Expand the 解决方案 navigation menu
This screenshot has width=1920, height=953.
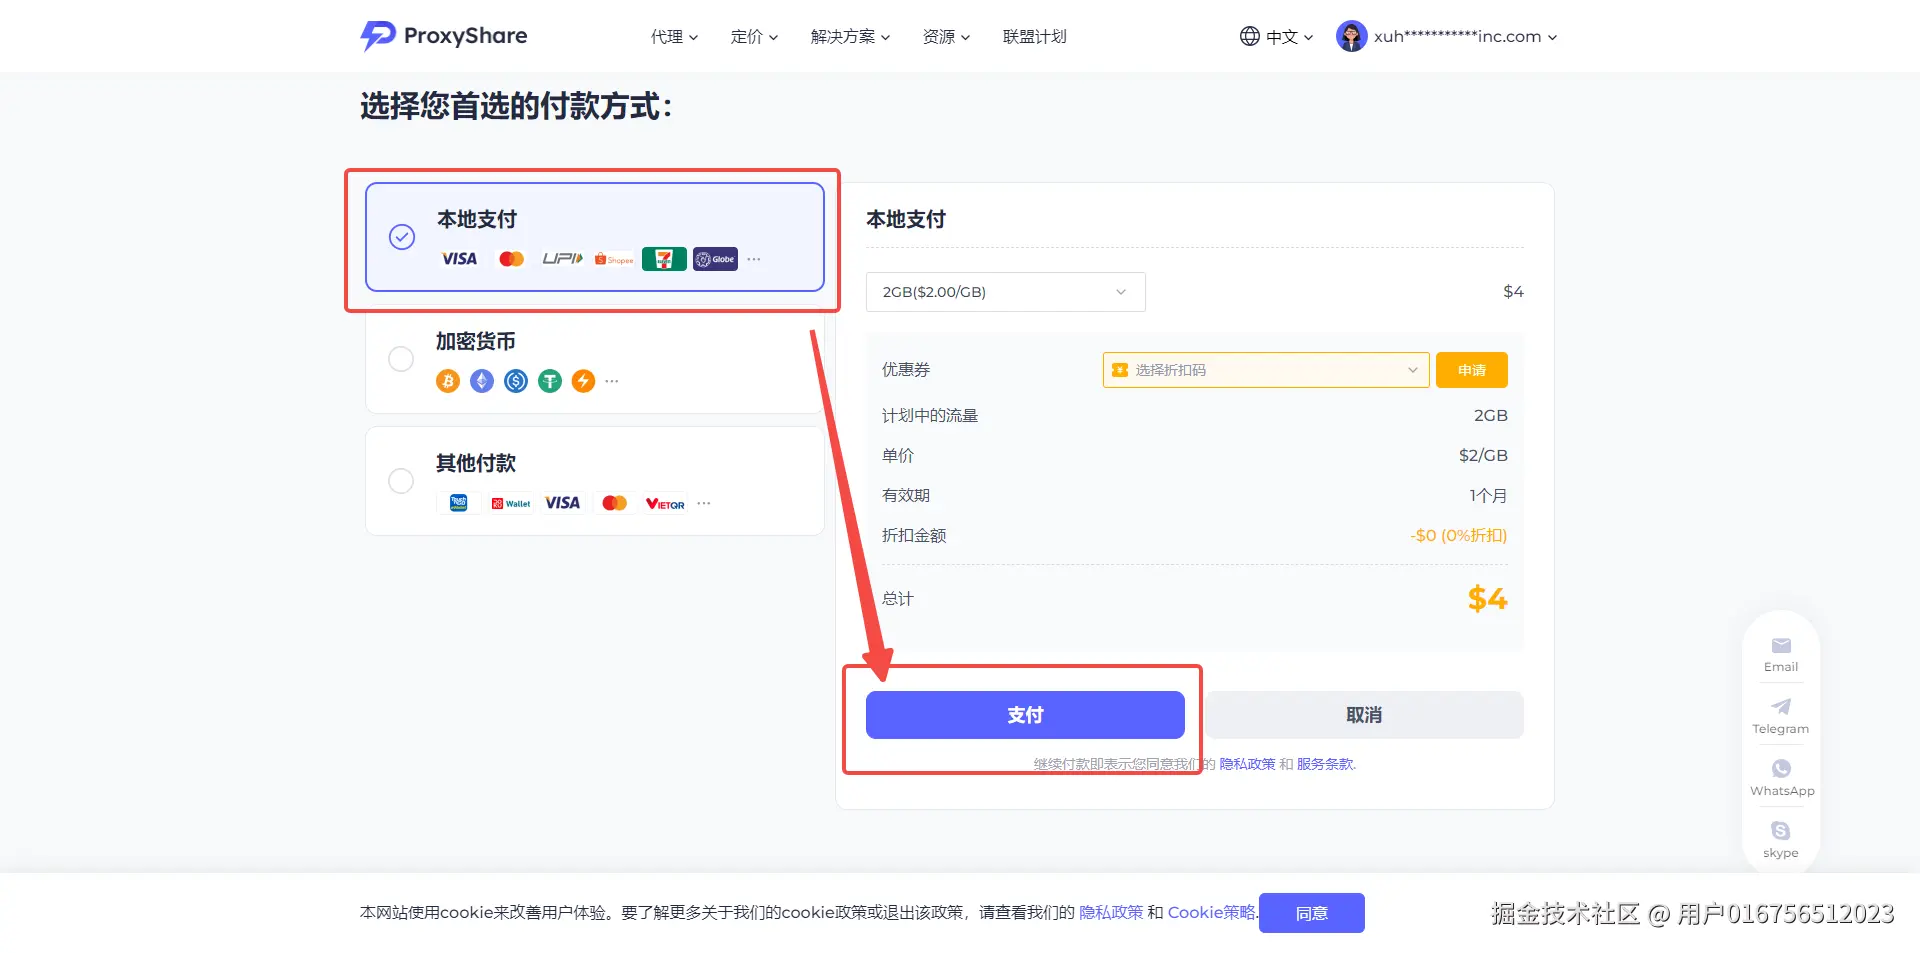[851, 37]
